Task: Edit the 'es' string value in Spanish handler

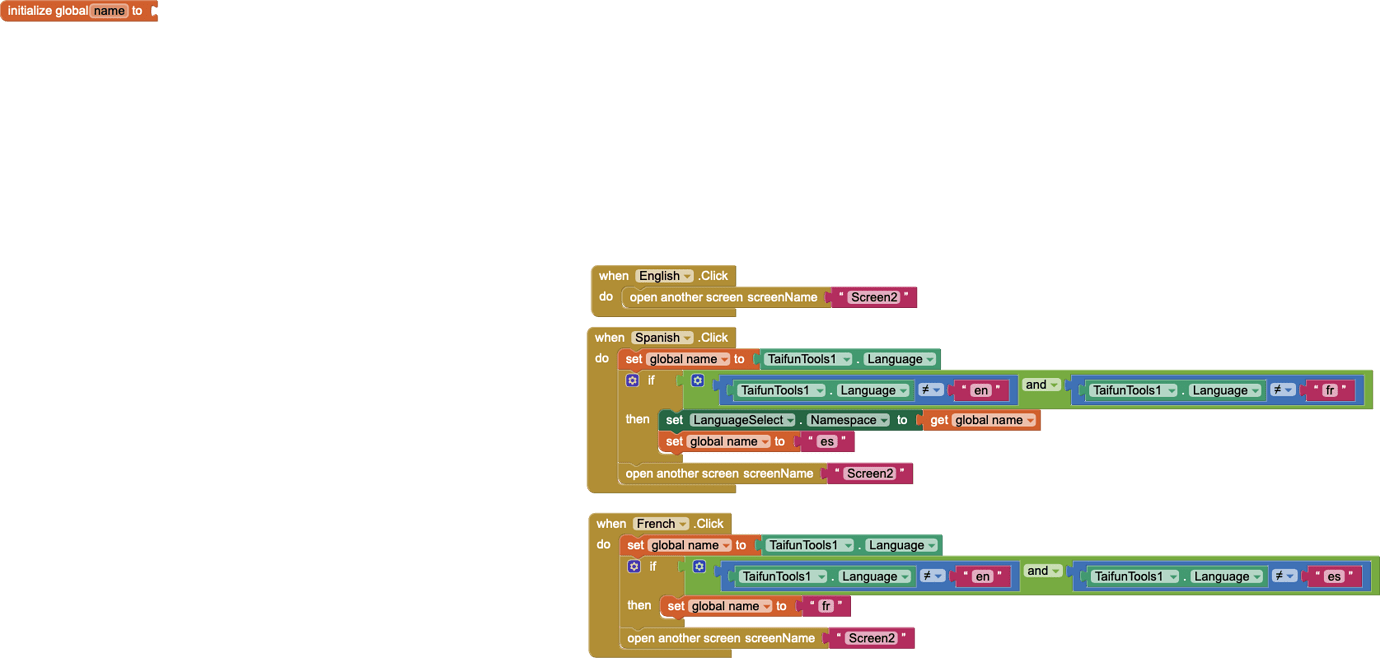Action: coord(828,441)
